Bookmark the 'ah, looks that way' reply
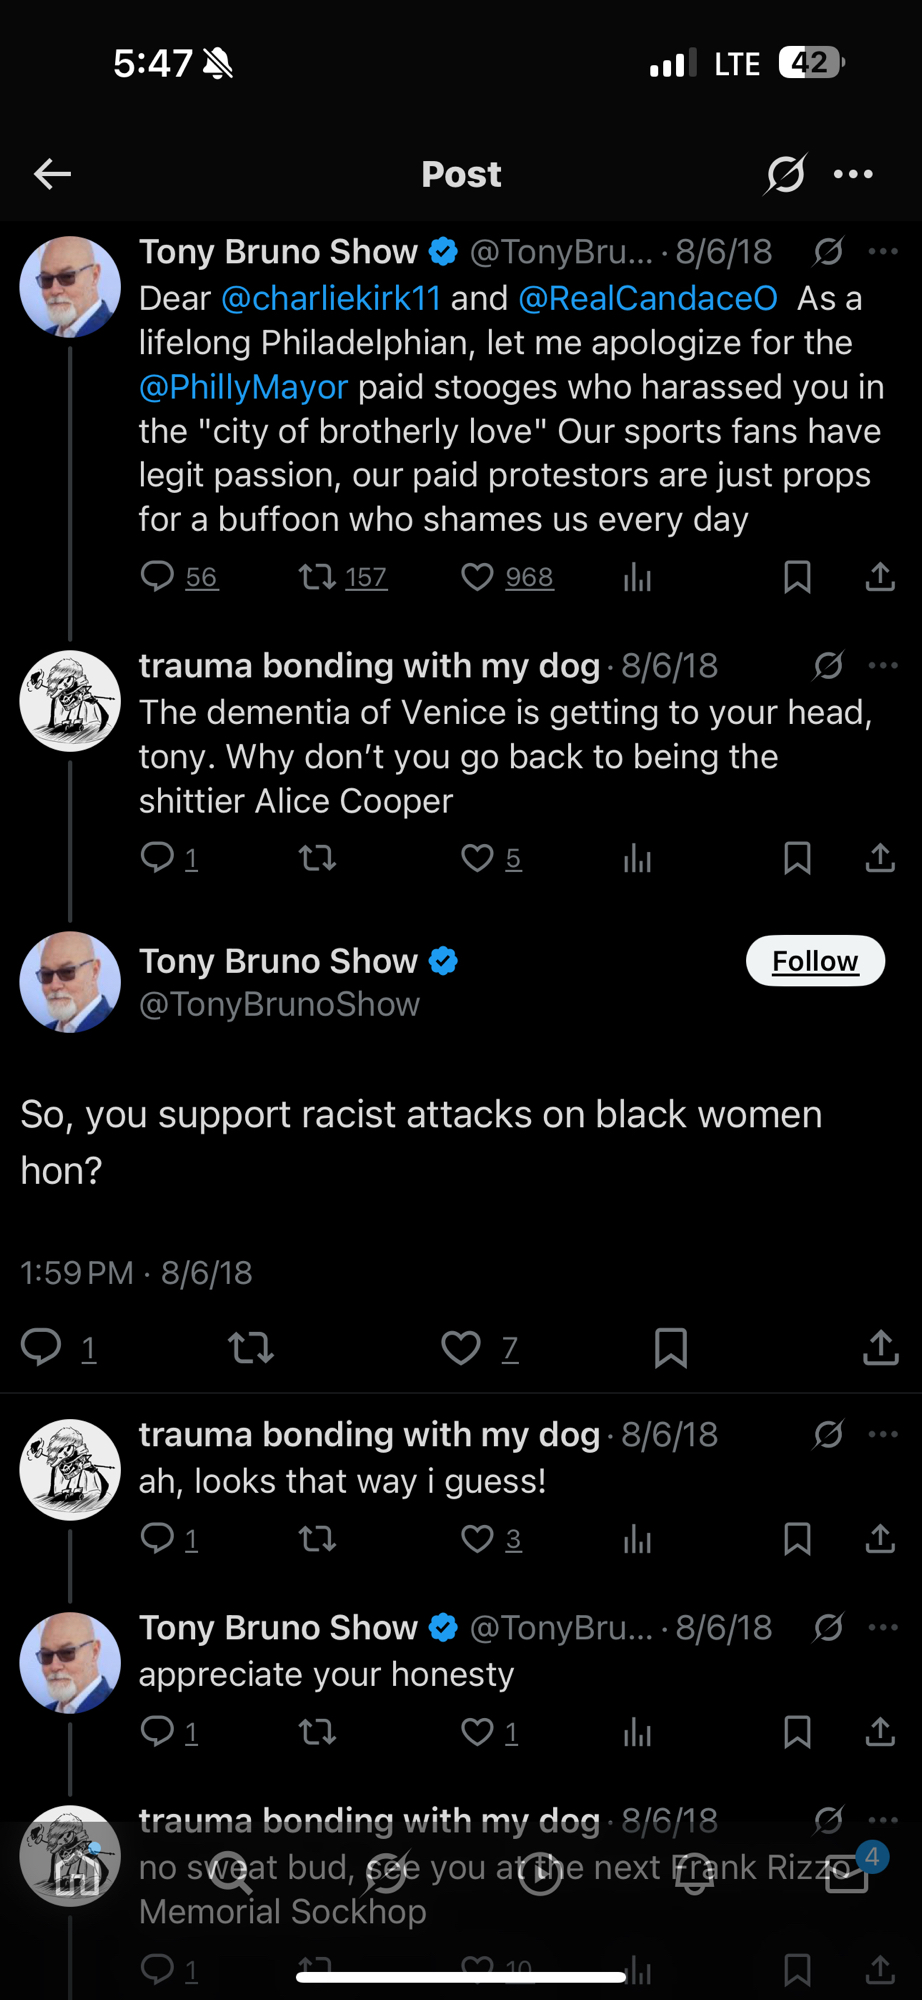 click(x=797, y=1539)
